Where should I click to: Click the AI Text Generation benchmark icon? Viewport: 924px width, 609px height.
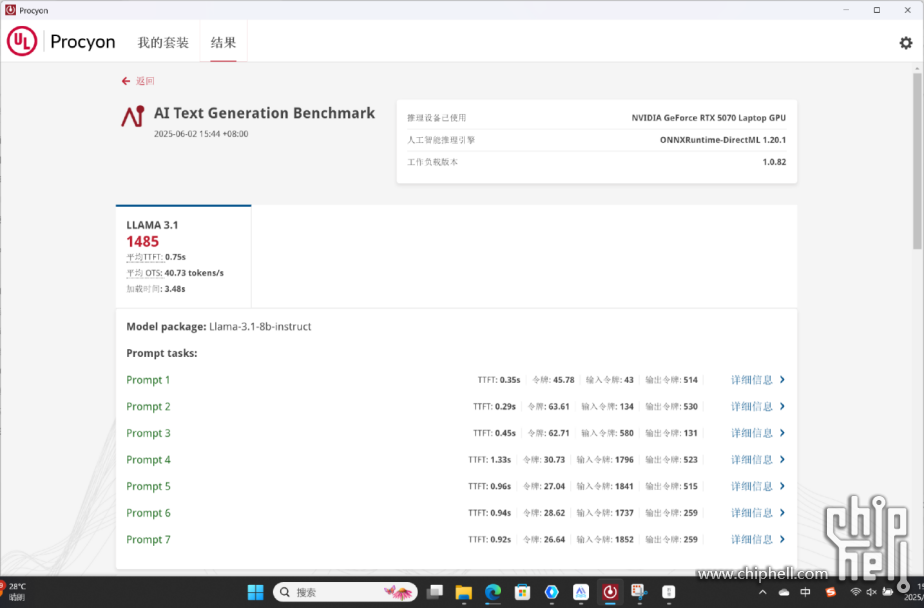pos(133,116)
